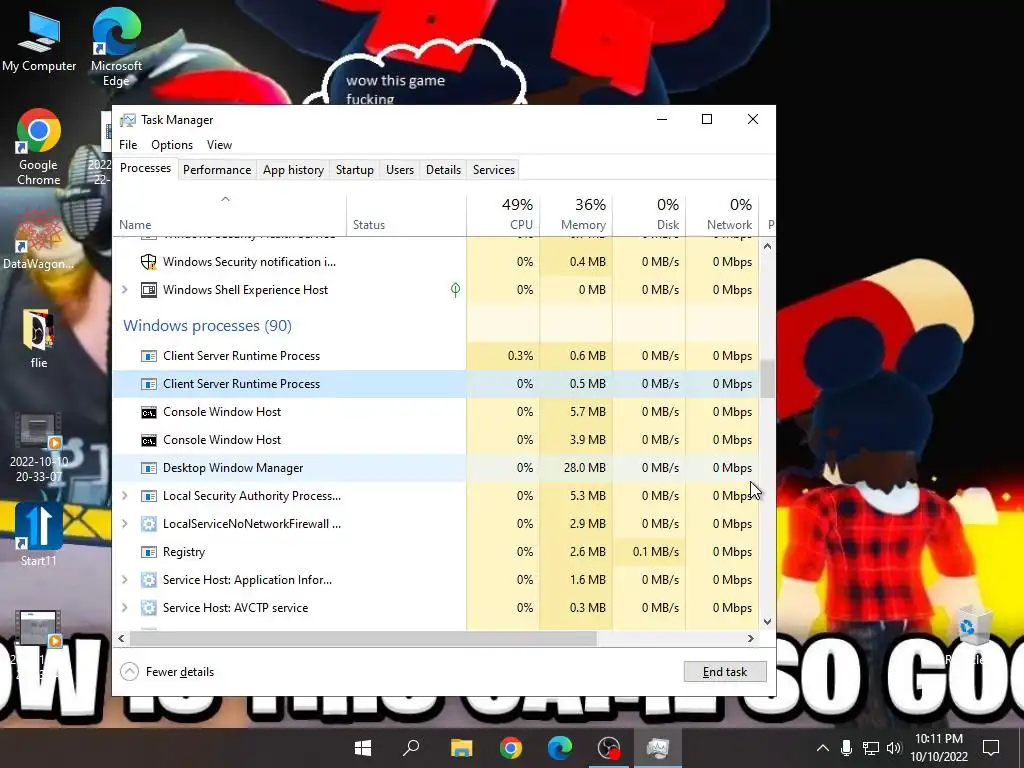Click the vertical scrollbar down arrow
The width and height of the screenshot is (1024, 768).
(767, 622)
